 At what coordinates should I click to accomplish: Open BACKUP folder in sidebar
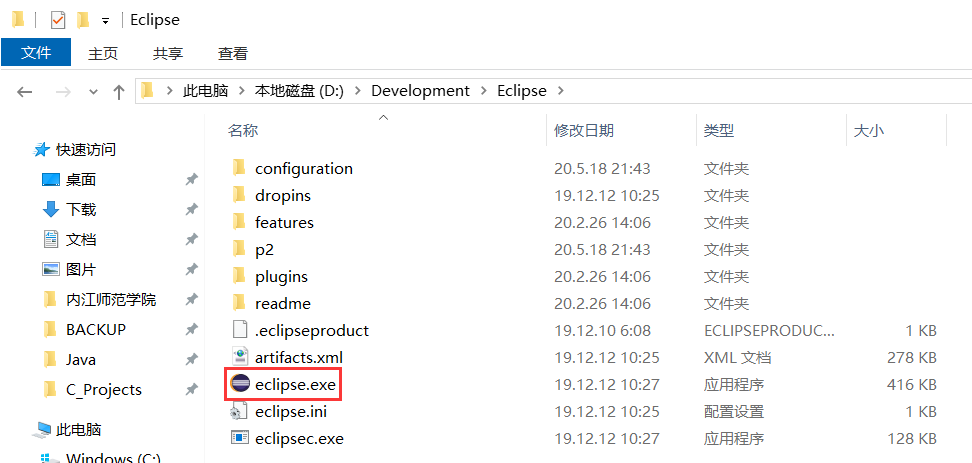click(x=95, y=330)
